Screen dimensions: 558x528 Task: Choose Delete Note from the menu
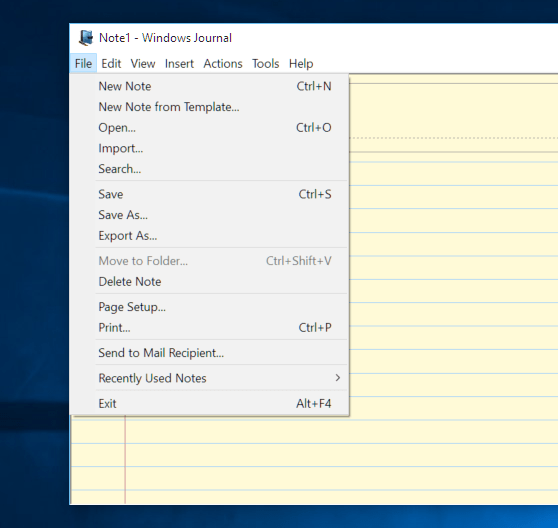(210, 281)
